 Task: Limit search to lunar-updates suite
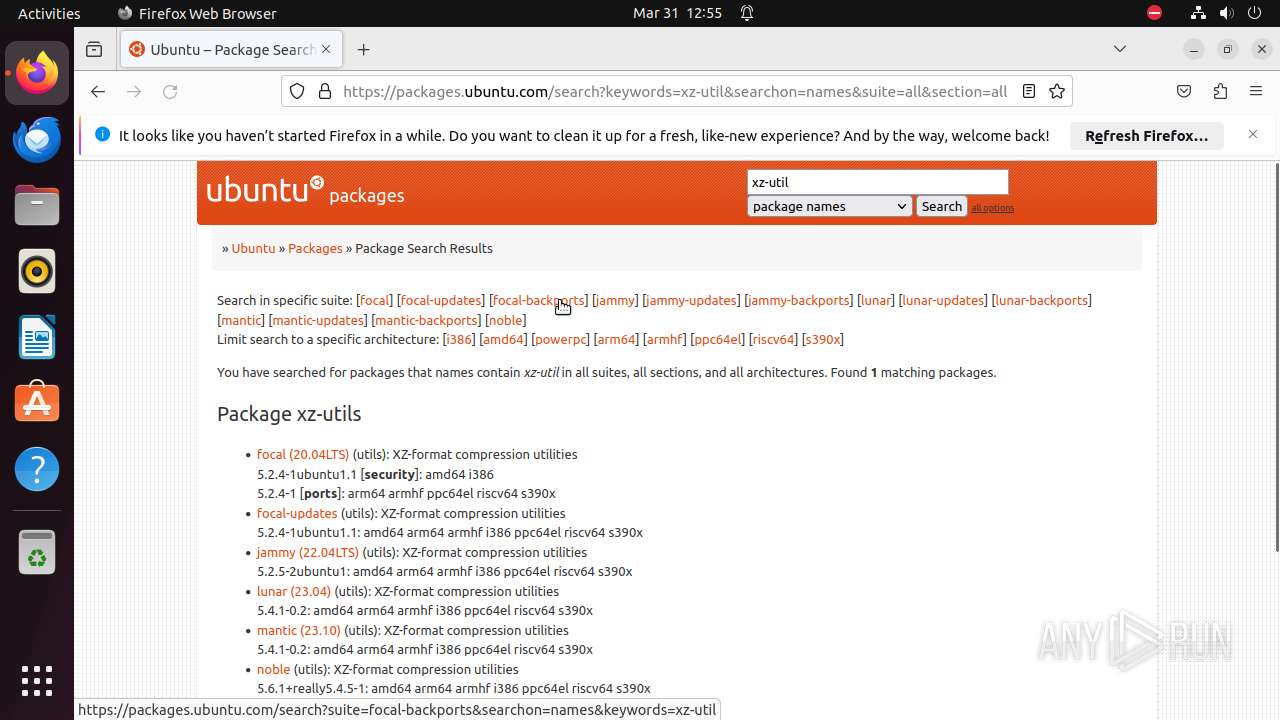(943, 300)
